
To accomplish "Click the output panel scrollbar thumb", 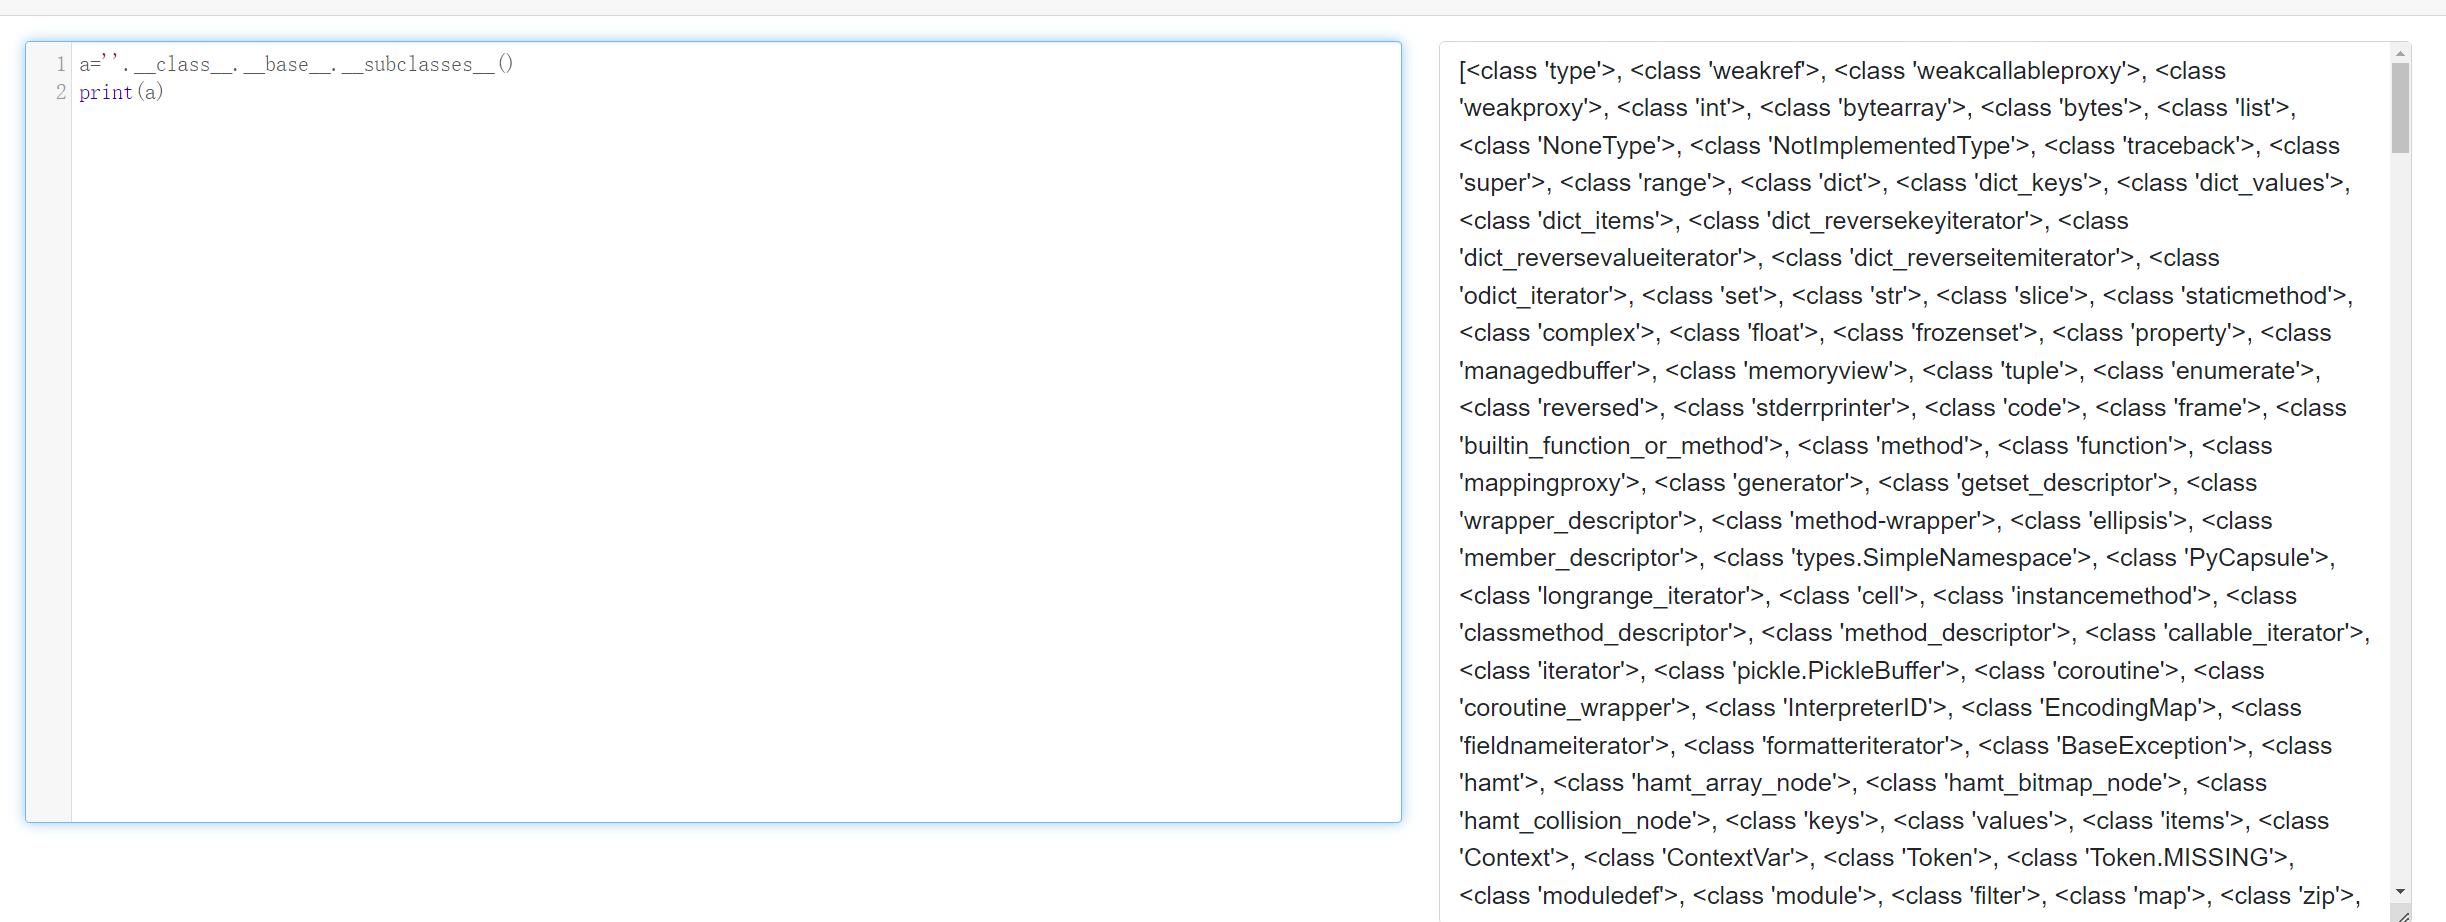I will pyautogui.click(x=2400, y=108).
